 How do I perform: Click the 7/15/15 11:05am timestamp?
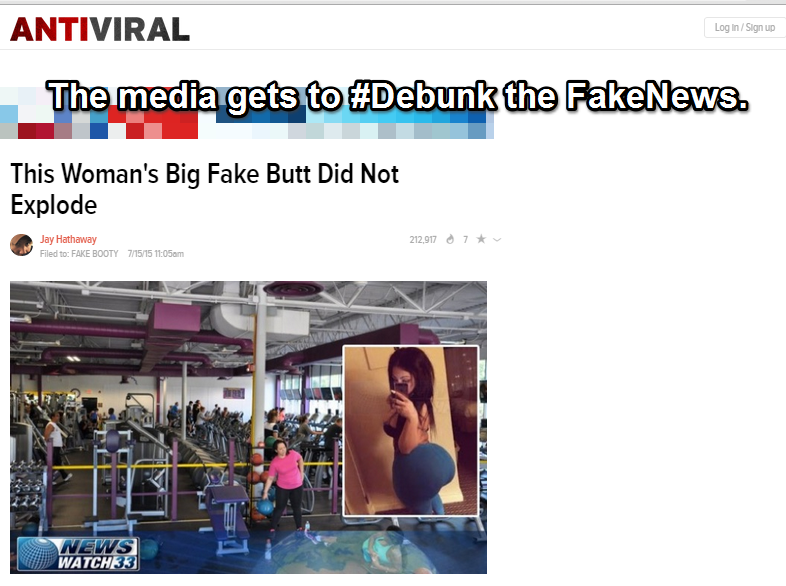pyautogui.click(x=155, y=254)
